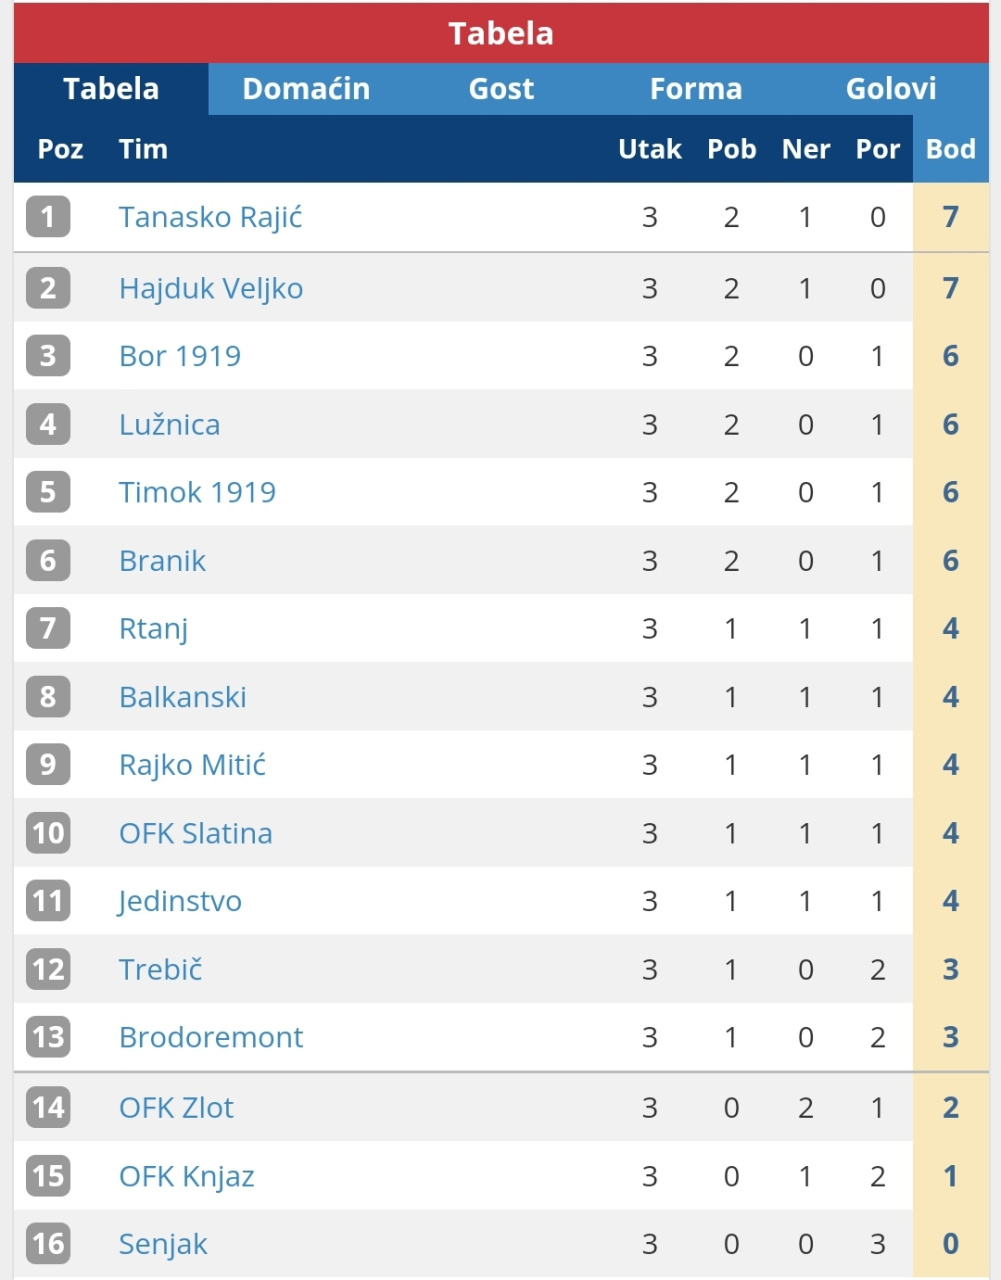Show the Golovi tab
Viewport: 1001px width, 1280px height.
point(891,89)
